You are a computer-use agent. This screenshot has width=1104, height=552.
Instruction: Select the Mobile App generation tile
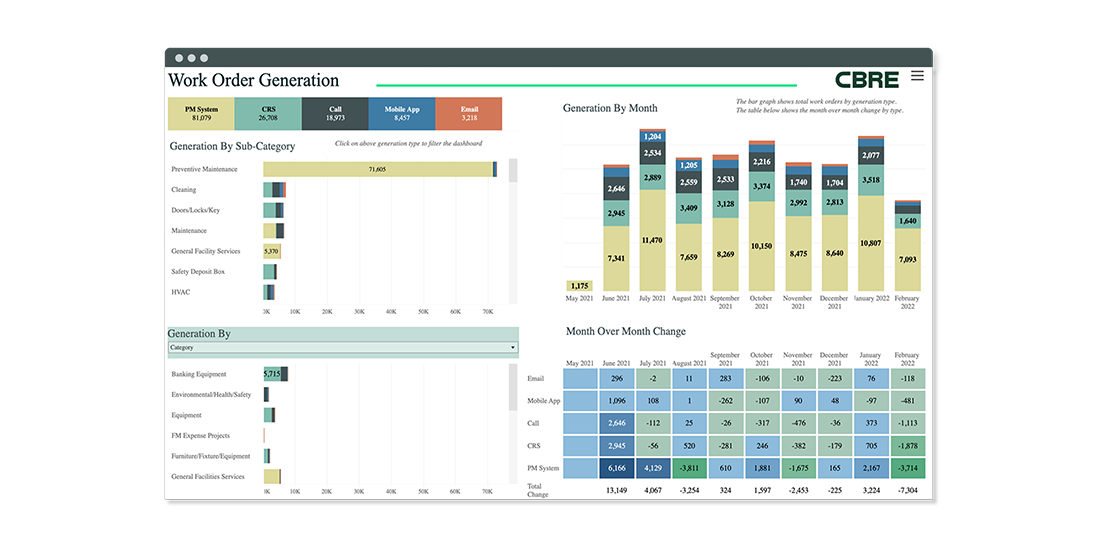click(402, 114)
